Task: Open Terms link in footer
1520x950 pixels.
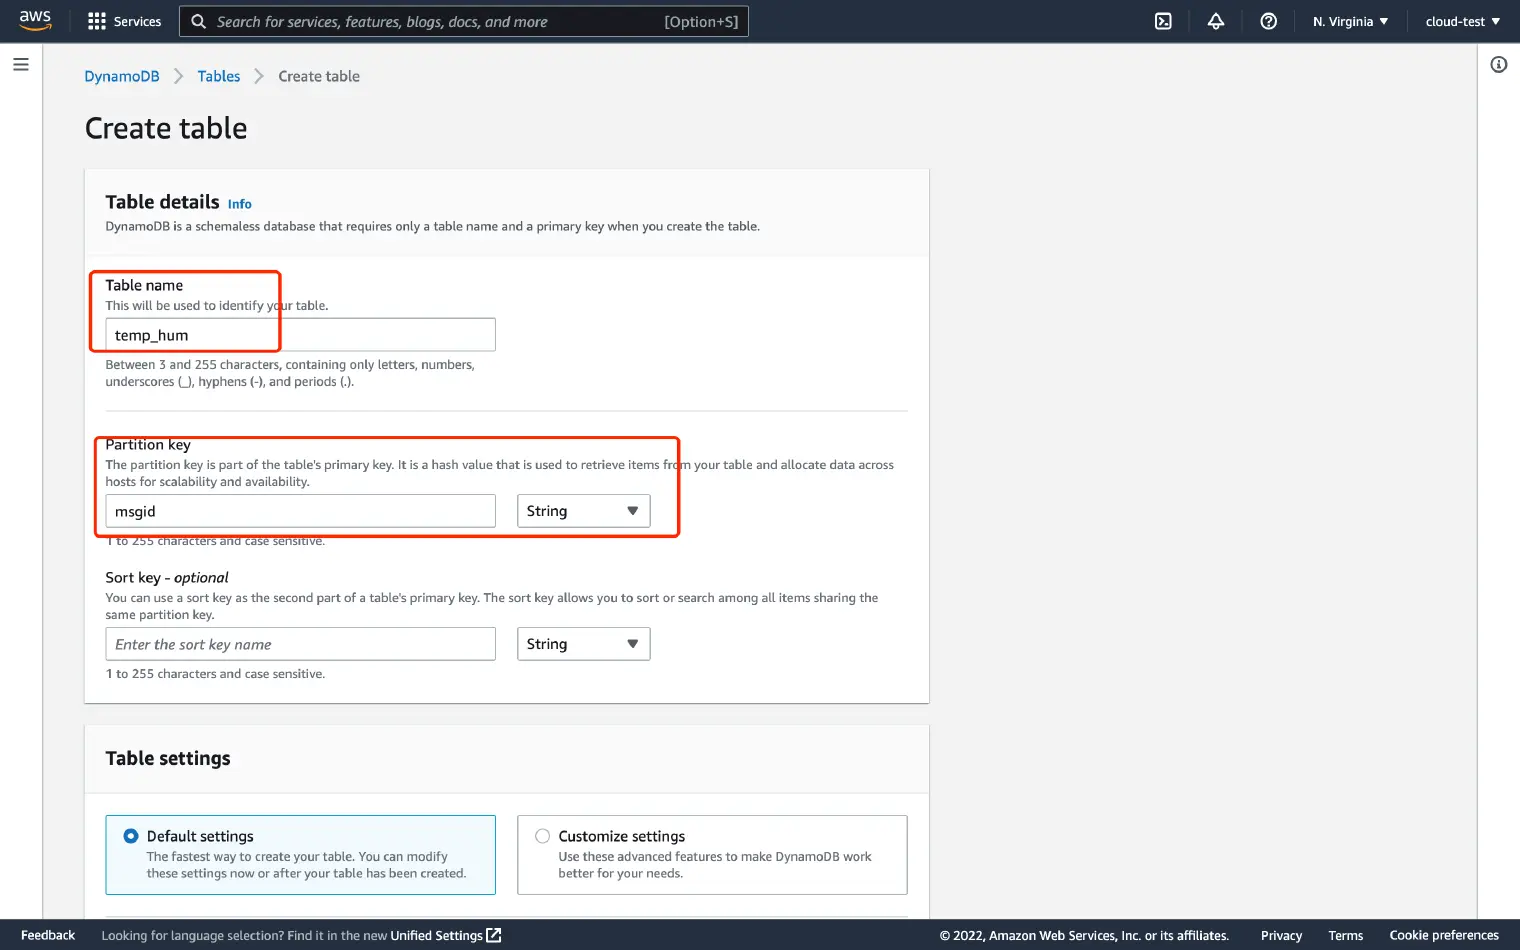Action: click(x=1346, y=935)
